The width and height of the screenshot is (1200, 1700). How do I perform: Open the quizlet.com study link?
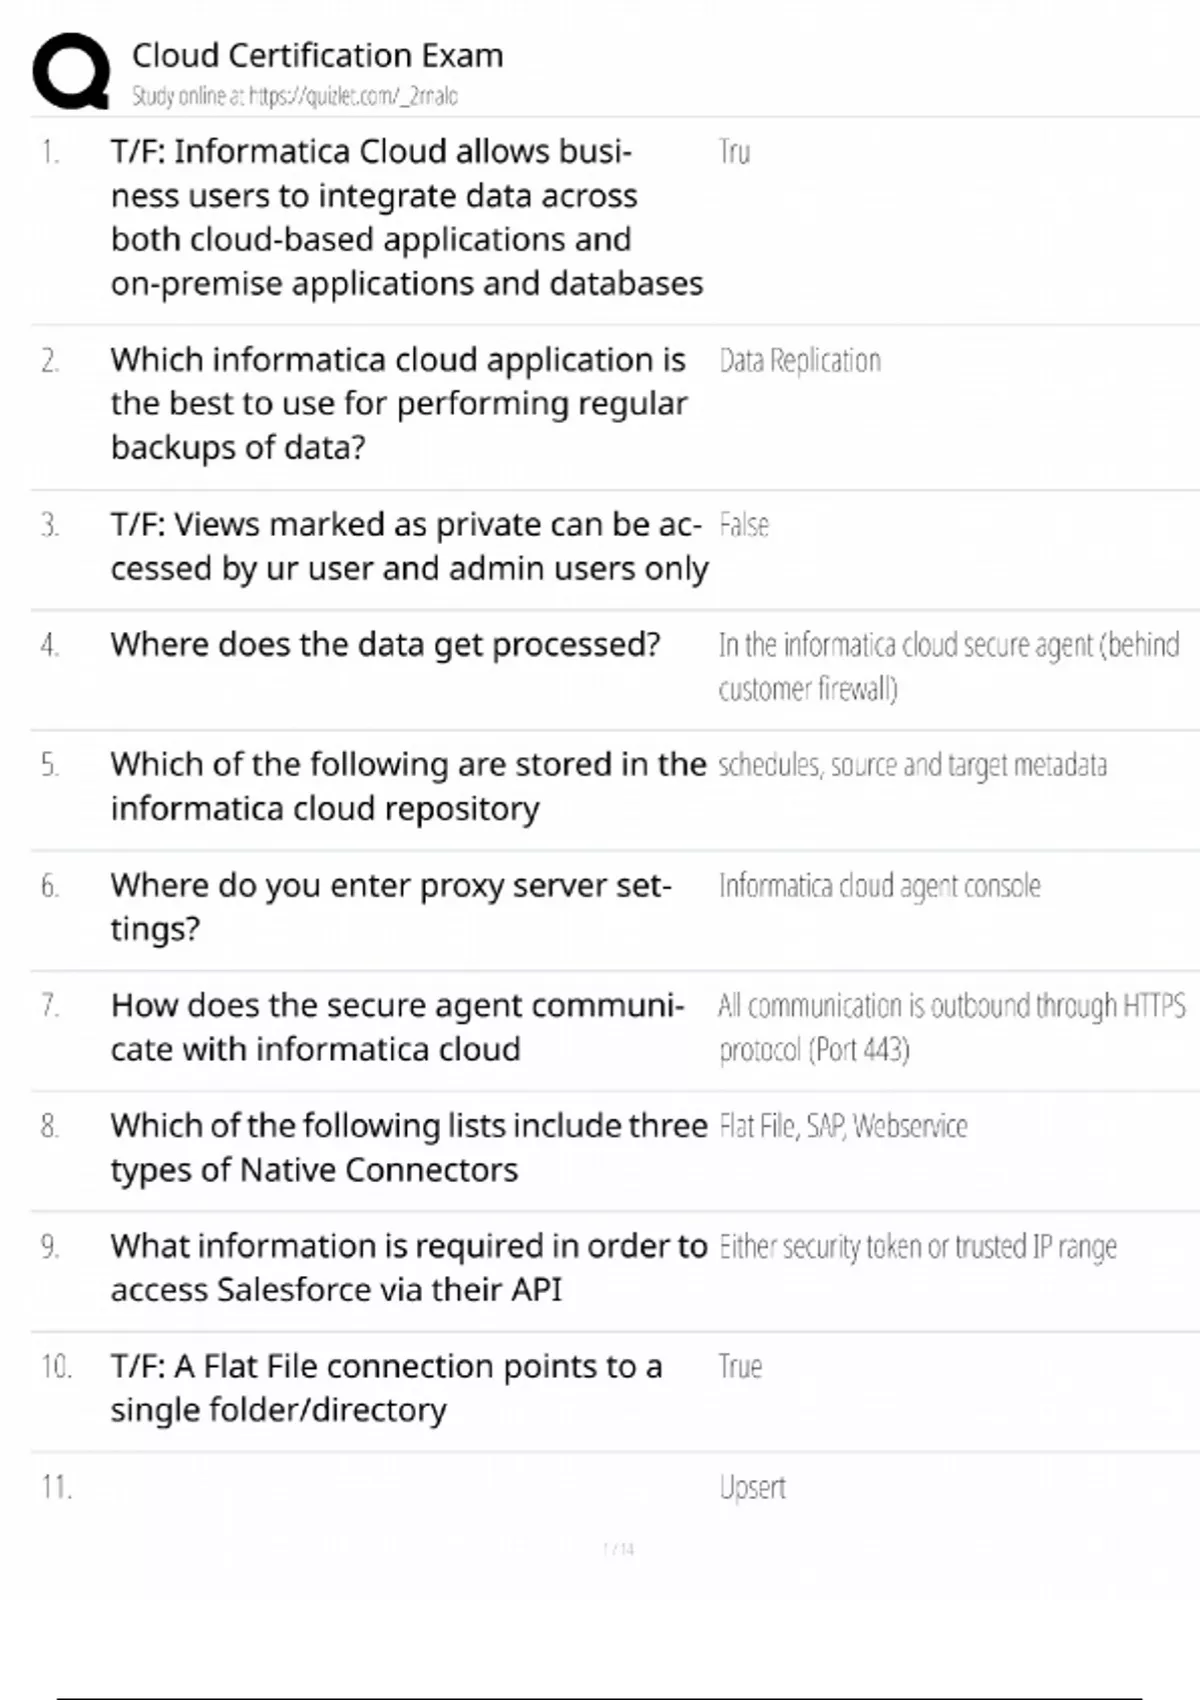[x=294, y=96]
